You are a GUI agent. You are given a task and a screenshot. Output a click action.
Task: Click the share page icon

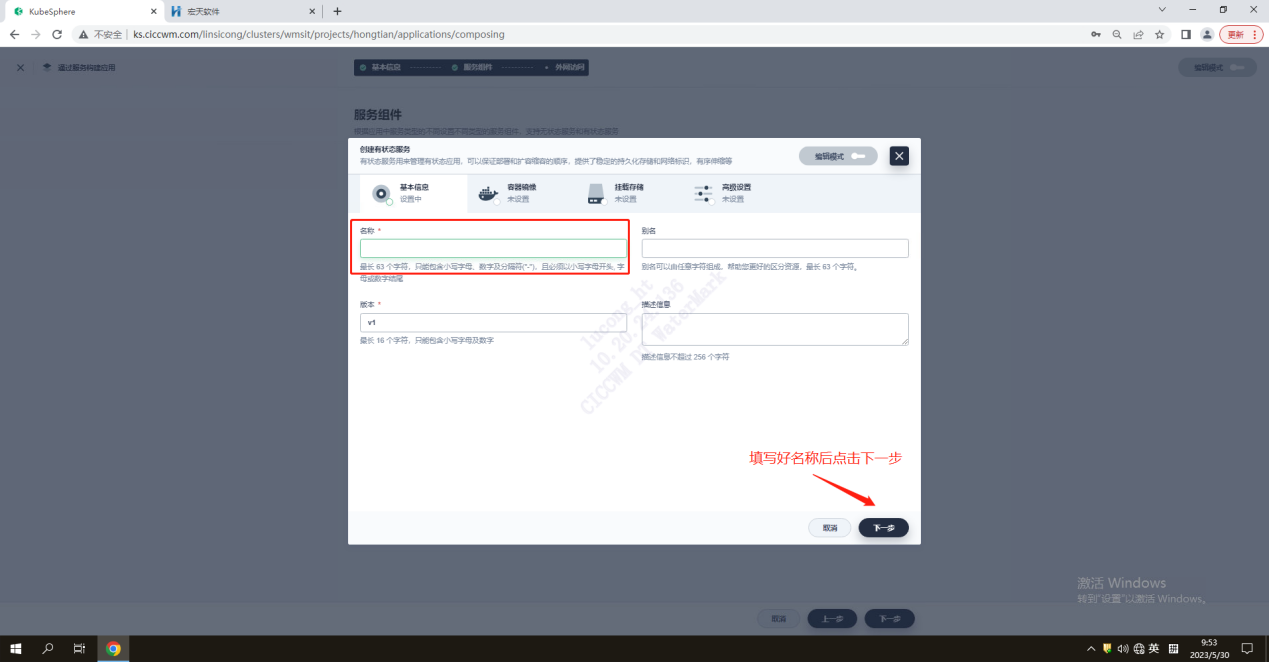click(1138, 34)
